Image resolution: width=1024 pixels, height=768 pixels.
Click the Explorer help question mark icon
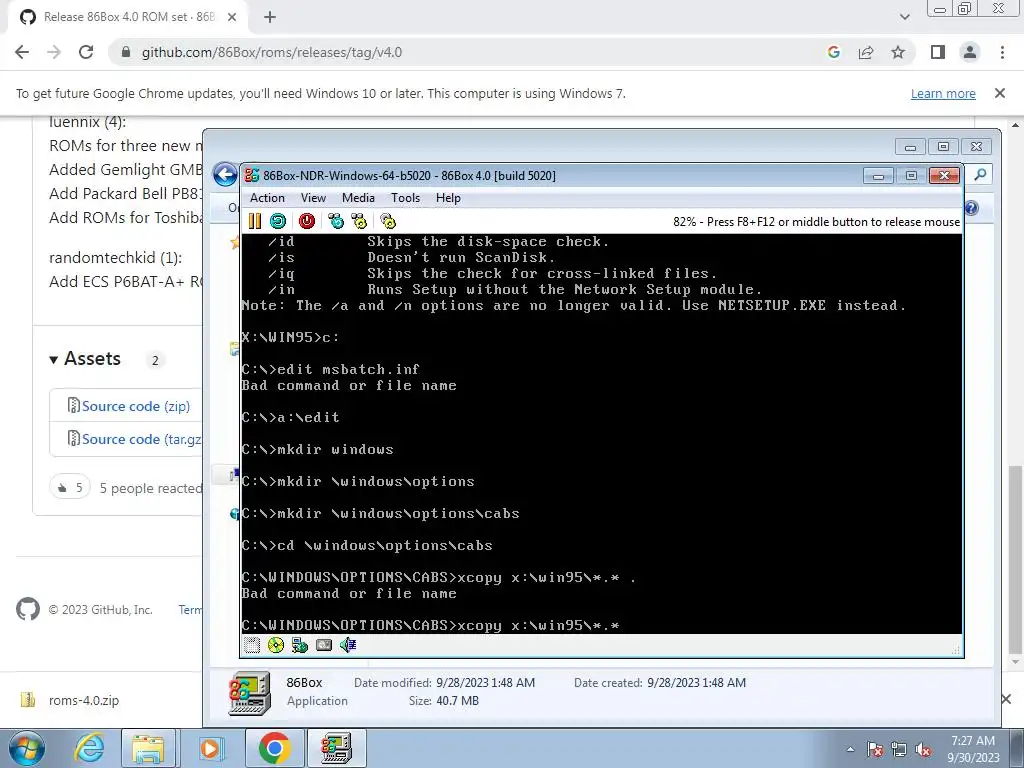pos(971,208)
